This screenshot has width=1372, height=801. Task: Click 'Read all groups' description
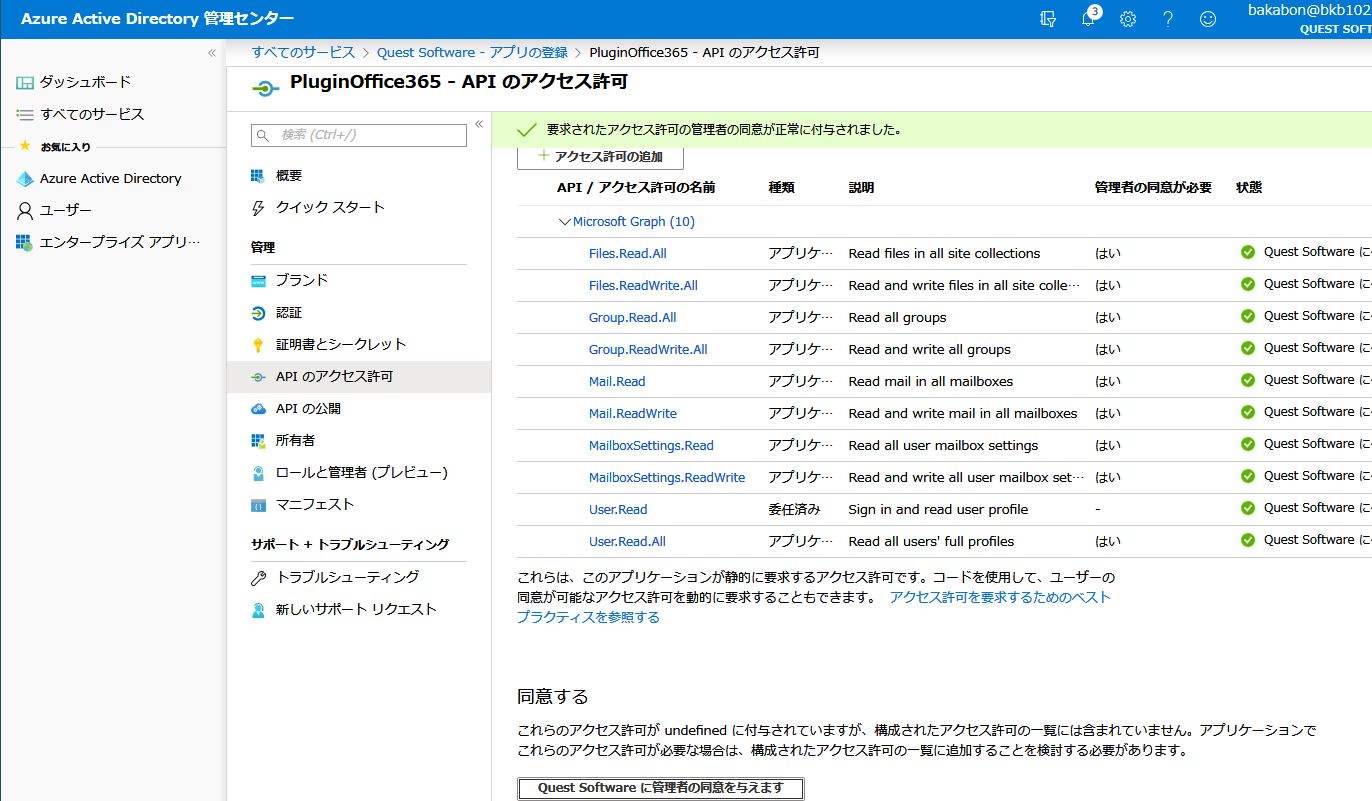pos(897,317)
